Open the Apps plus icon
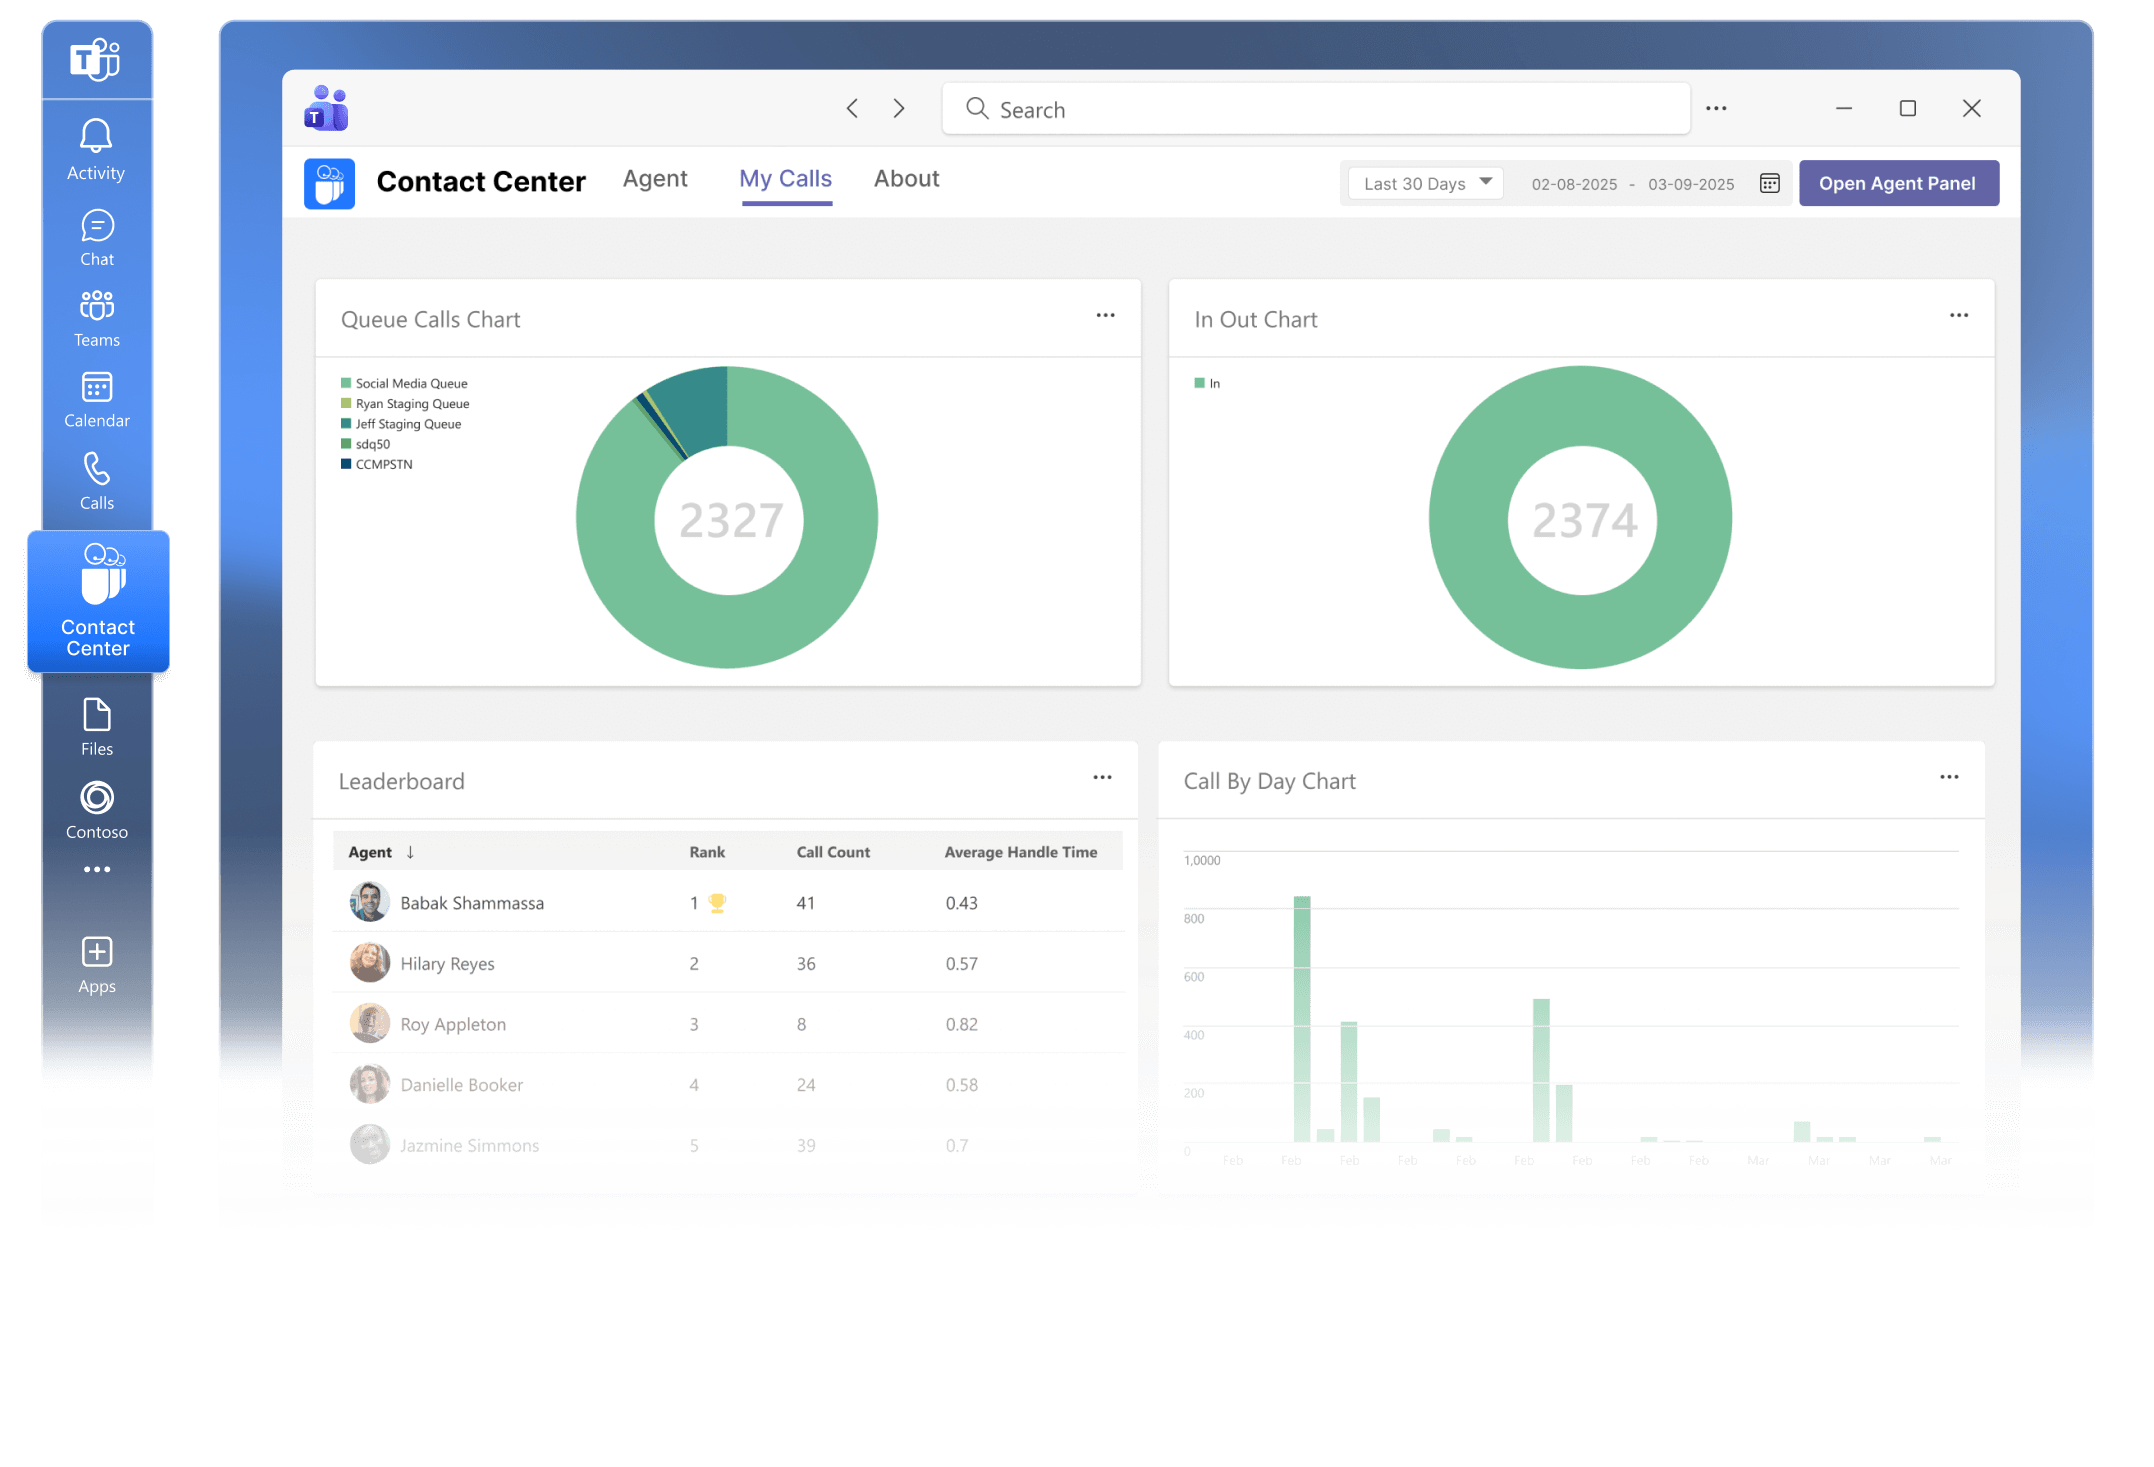Screen dimensions: 2154x1467 [x=97, y=952]
